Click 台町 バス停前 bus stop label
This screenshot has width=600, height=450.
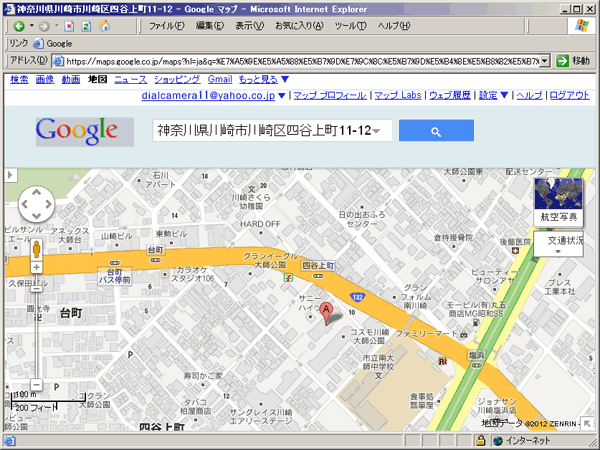pyautogui.click(x=114, y=276)
